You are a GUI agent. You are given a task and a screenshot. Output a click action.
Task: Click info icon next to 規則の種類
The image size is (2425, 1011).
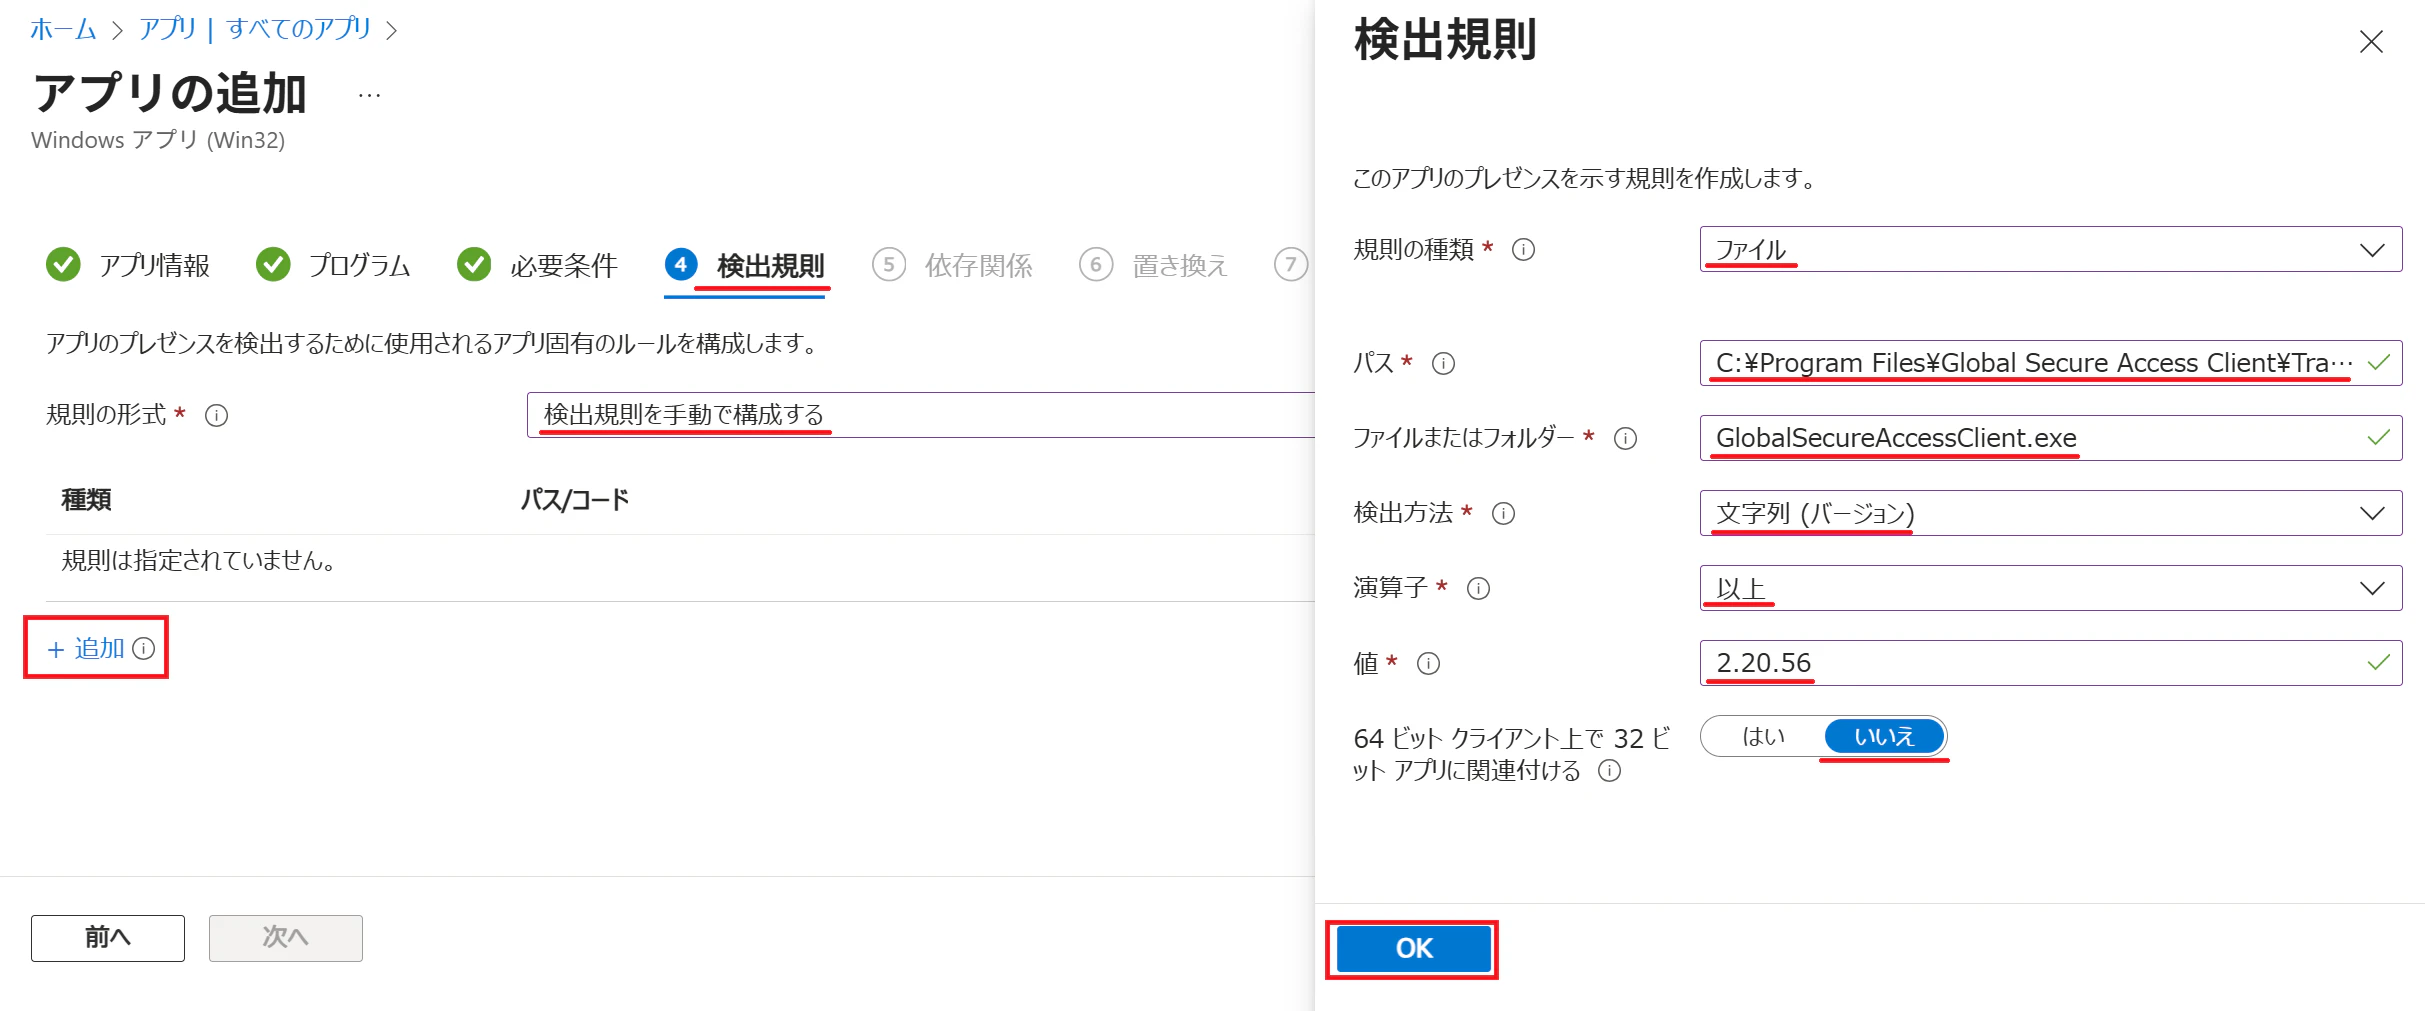pyautogui.click(x=1523, y=249)
